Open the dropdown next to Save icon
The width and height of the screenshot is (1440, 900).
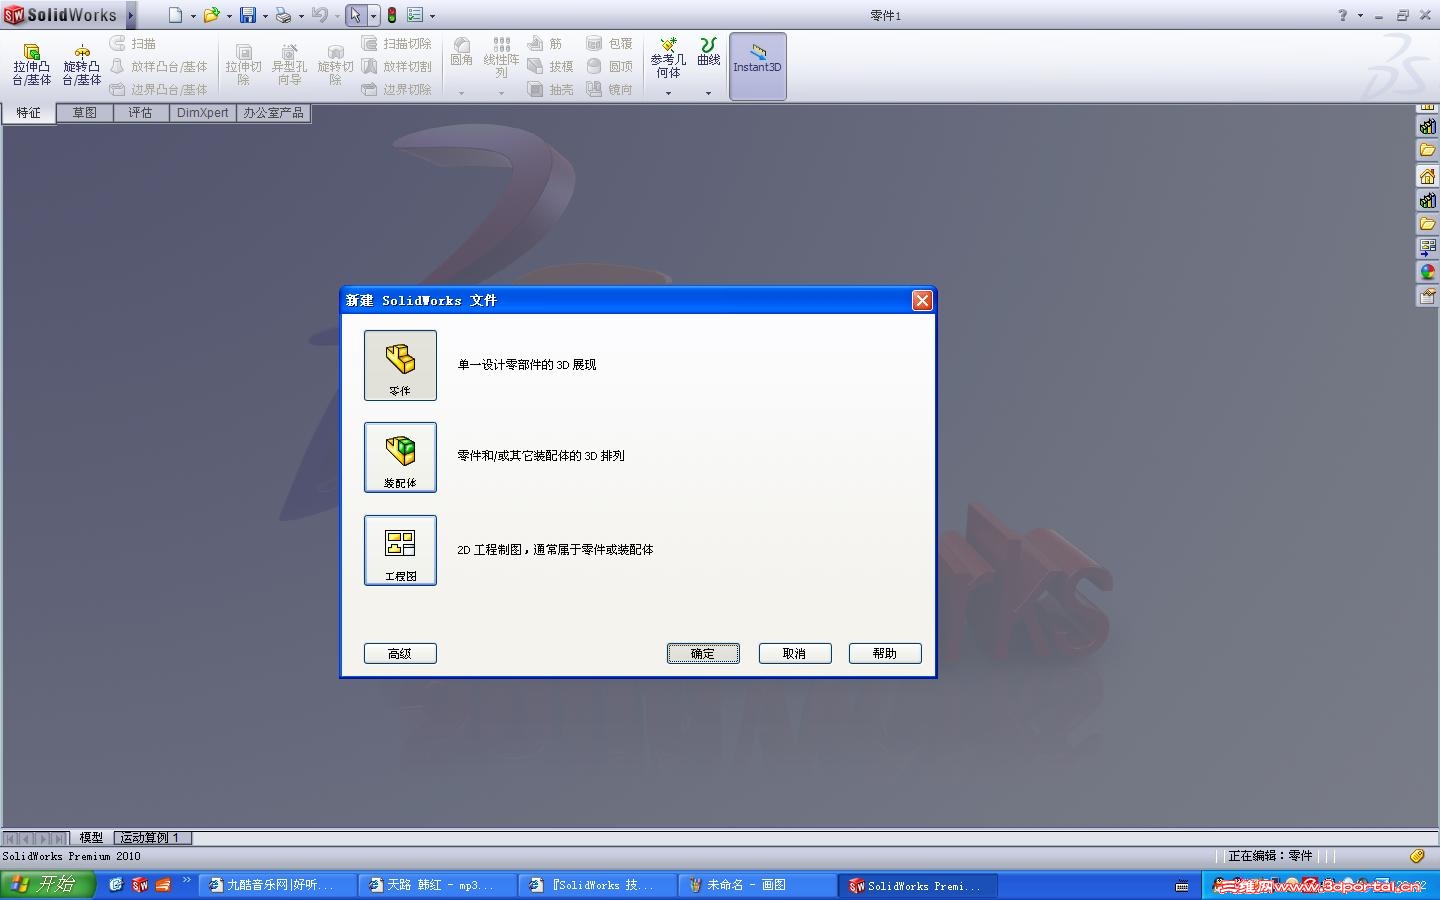pos(265,16)
